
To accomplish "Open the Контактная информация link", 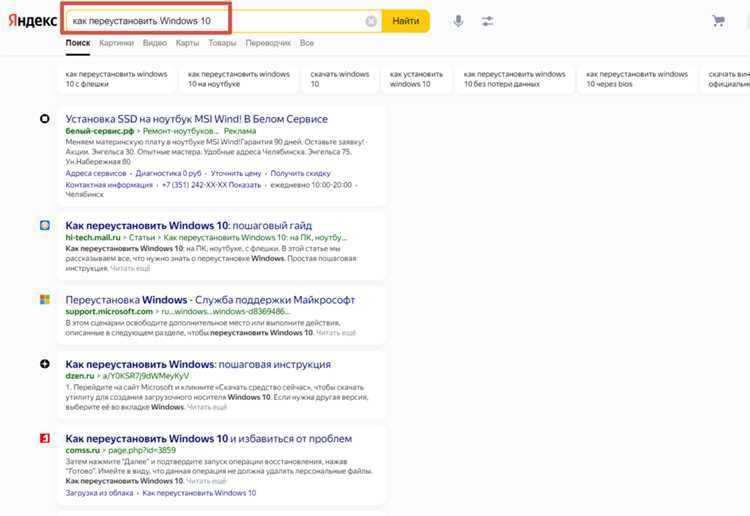I will (109, 185).
